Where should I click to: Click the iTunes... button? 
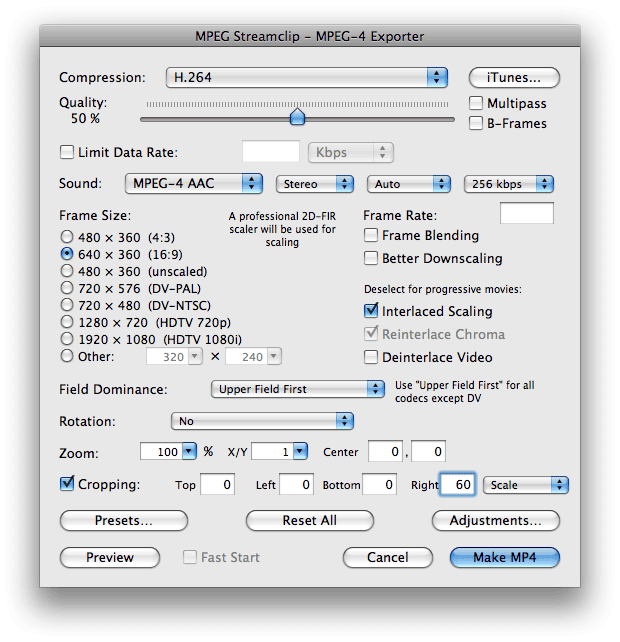[x=514, y=77]
